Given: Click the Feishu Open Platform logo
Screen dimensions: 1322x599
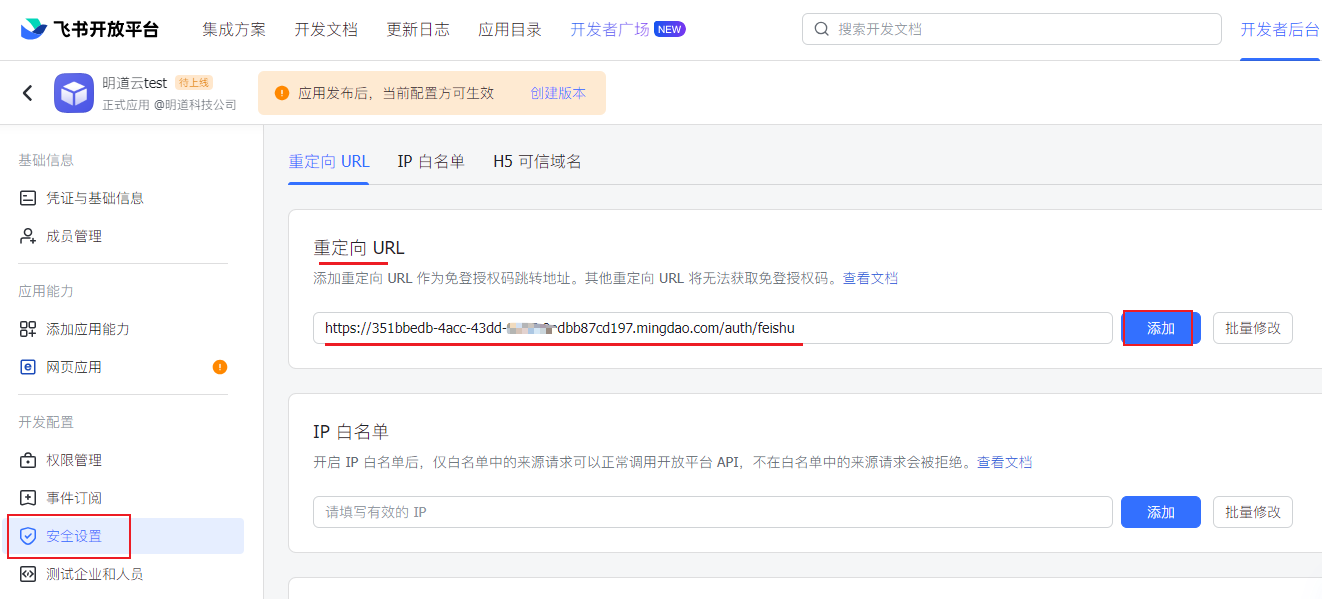Looking at the screenshot, I should coord(89,29).
